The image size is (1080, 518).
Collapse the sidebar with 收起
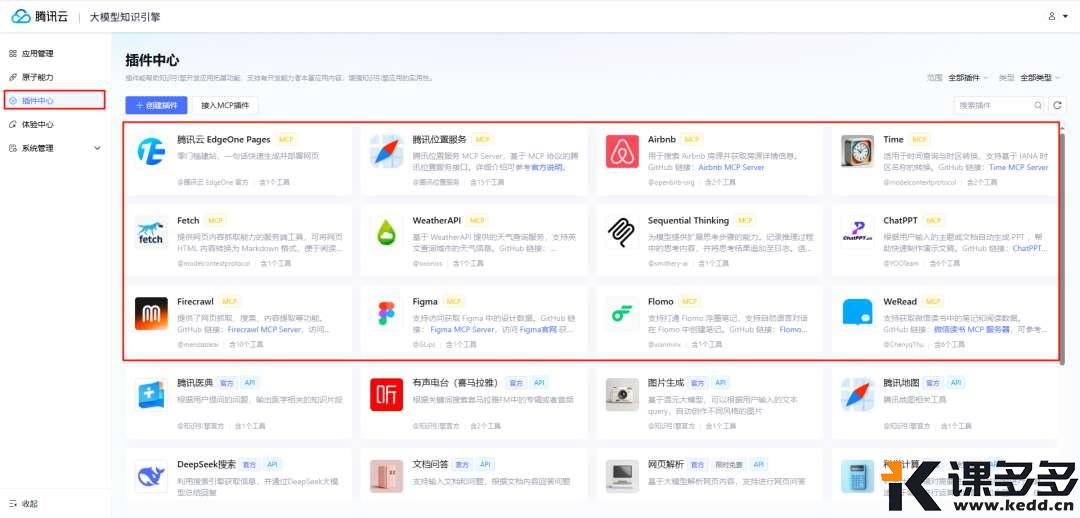24,504
